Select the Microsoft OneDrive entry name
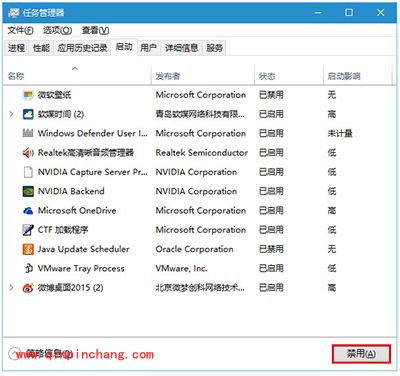400x376 pixels. (77, 211)
